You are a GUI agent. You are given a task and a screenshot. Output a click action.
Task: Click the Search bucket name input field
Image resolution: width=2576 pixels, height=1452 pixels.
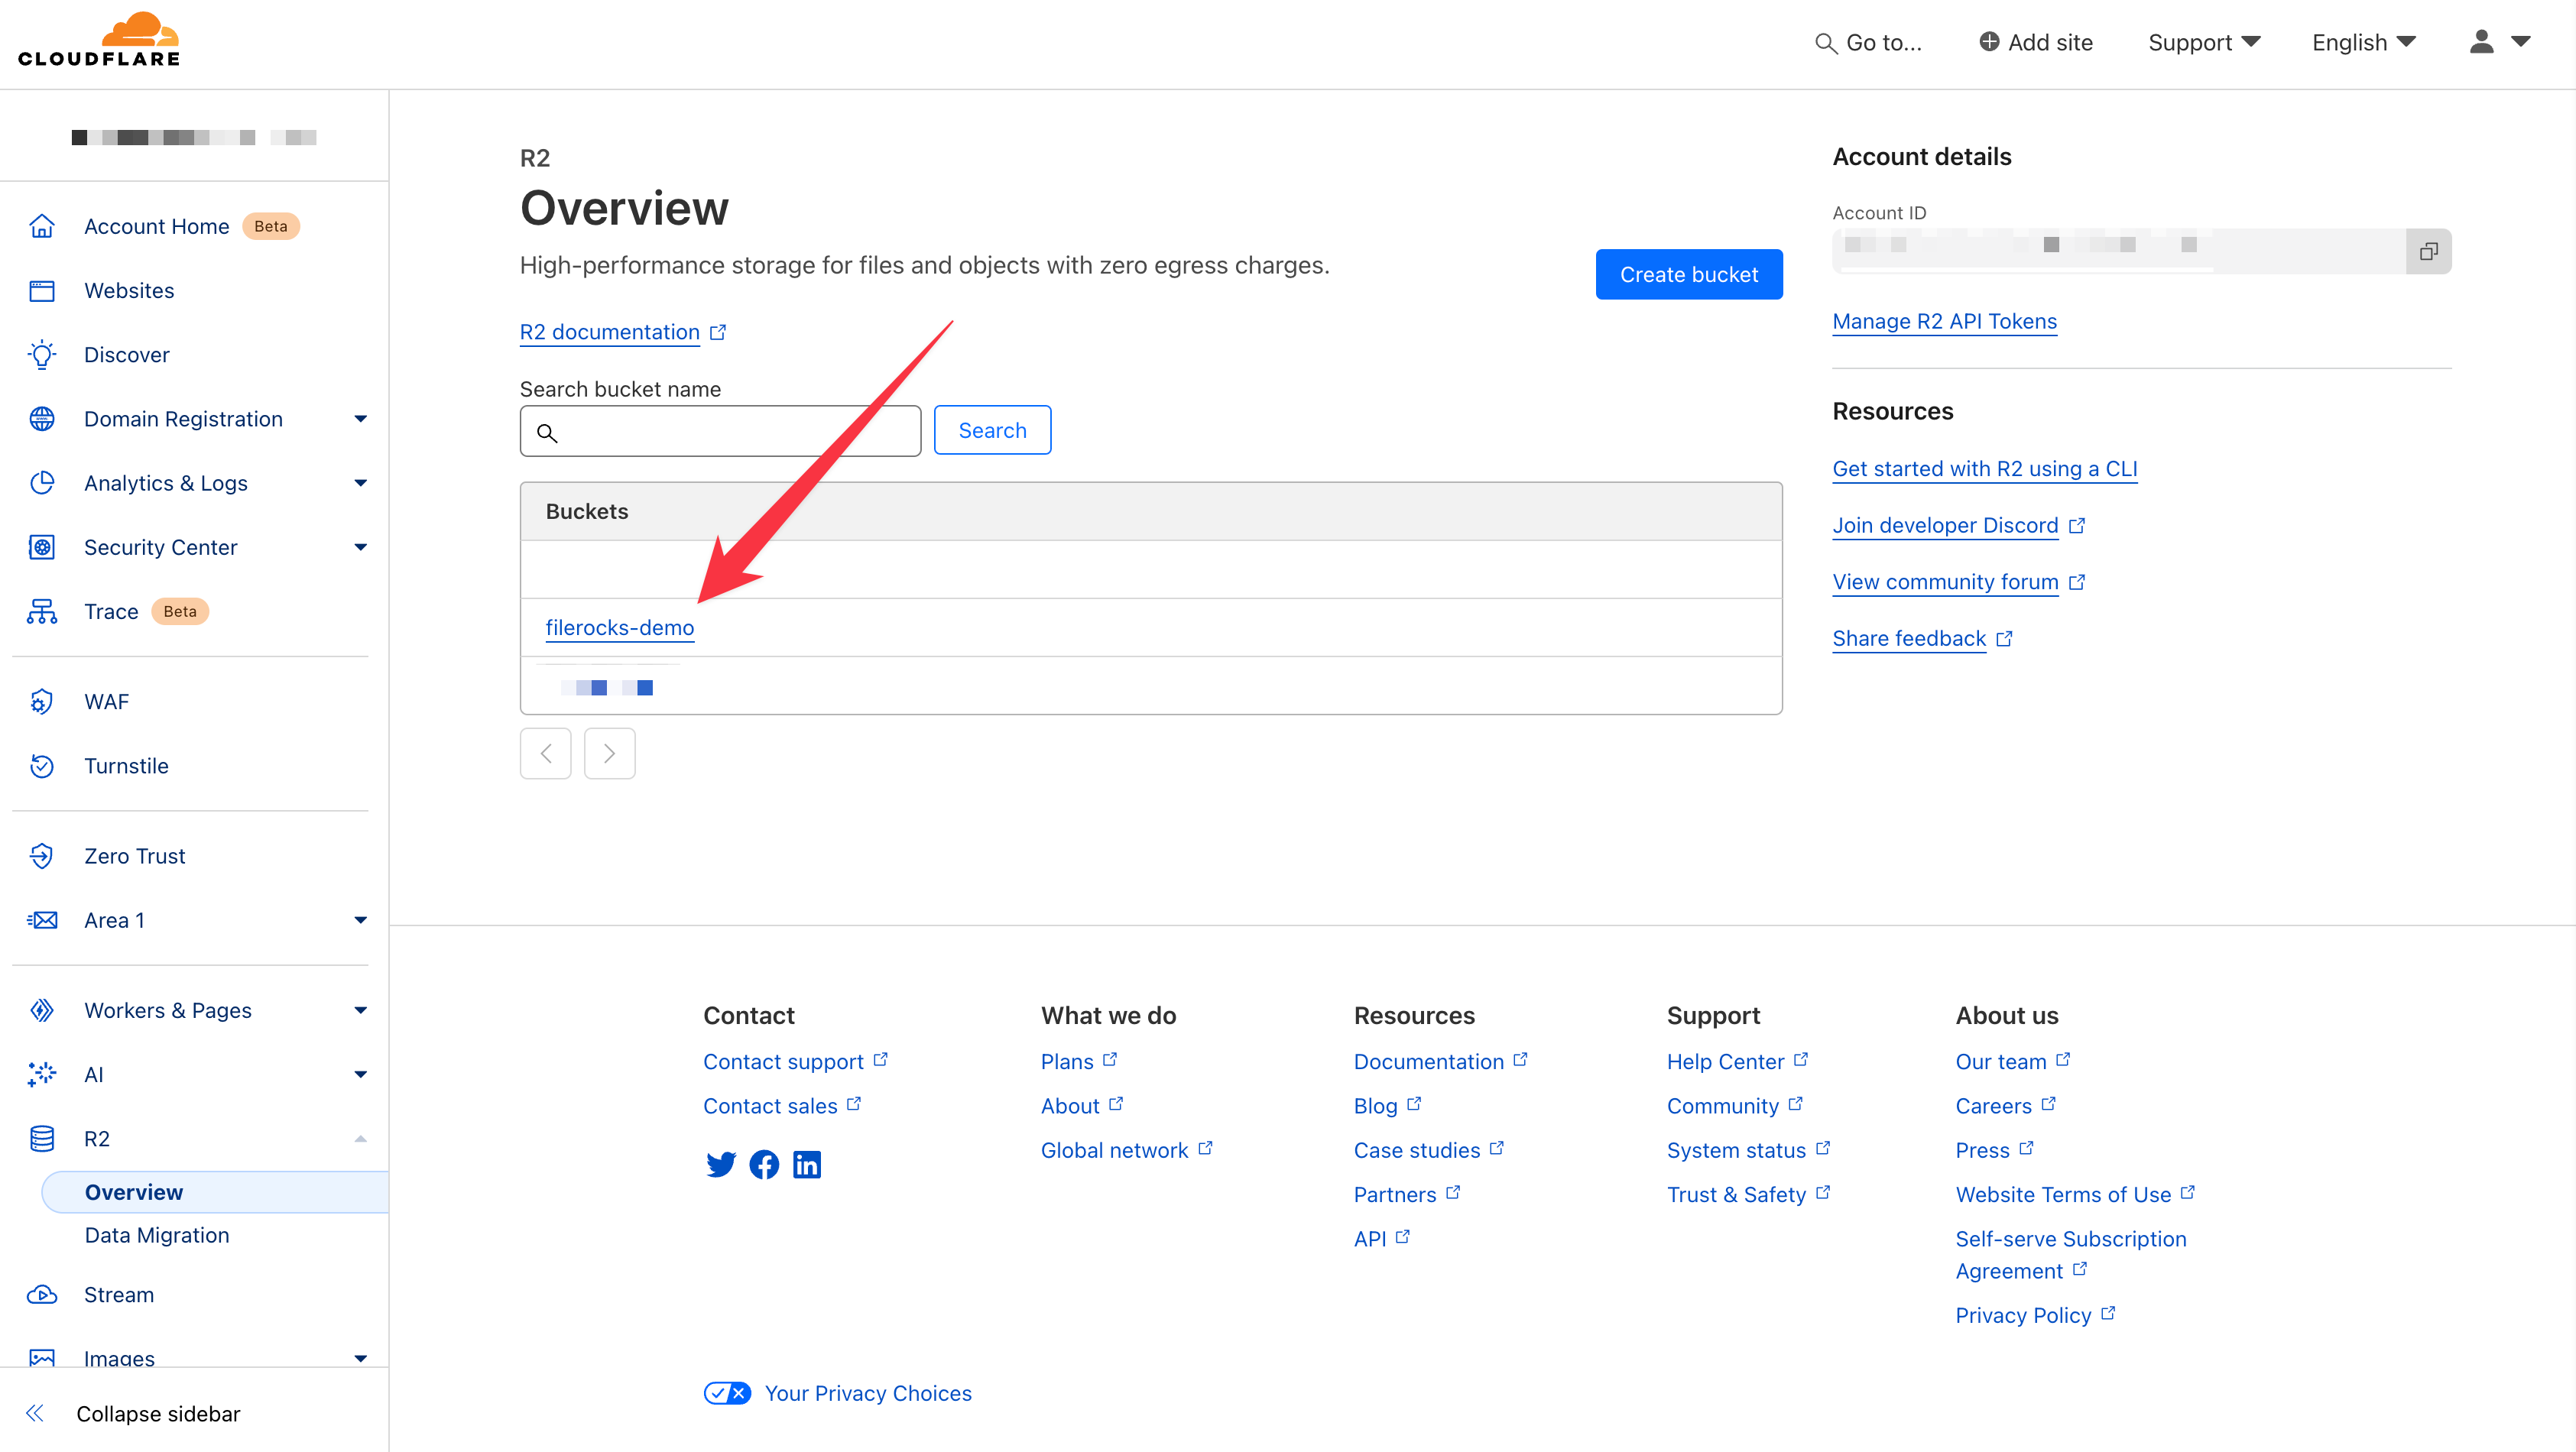(720, 431)
